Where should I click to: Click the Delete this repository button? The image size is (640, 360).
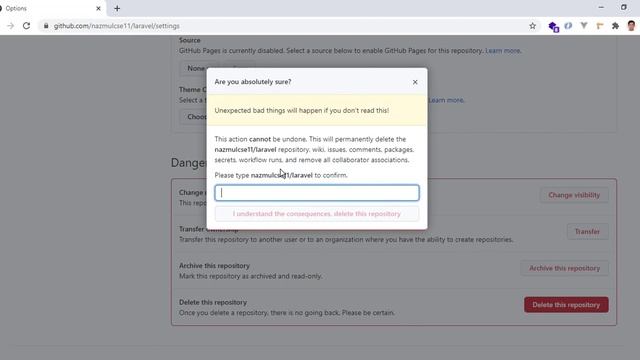tap(566, 305)
